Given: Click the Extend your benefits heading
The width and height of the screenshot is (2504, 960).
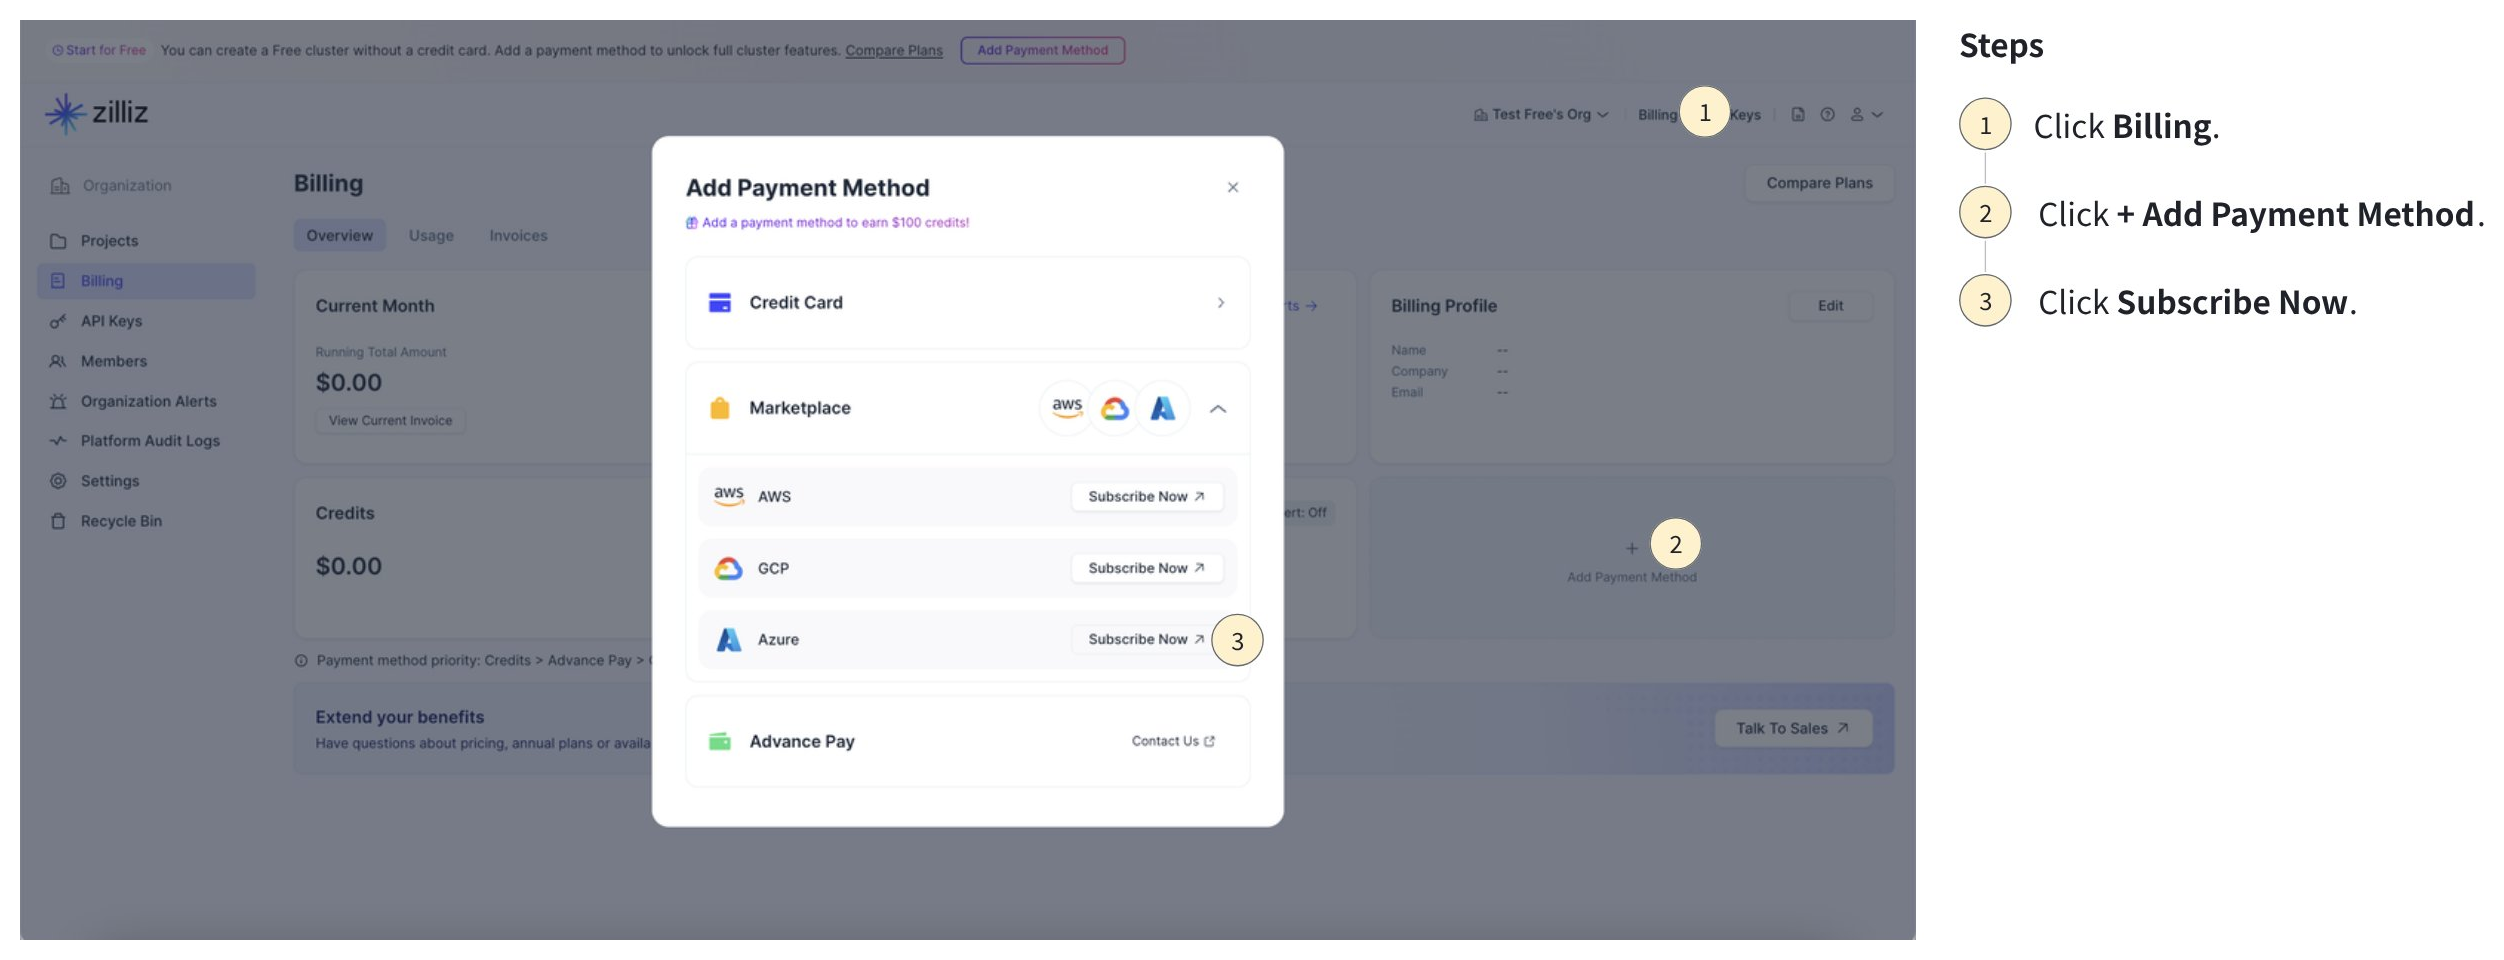Looking at the screenshot, I should (x=400, y=717).
